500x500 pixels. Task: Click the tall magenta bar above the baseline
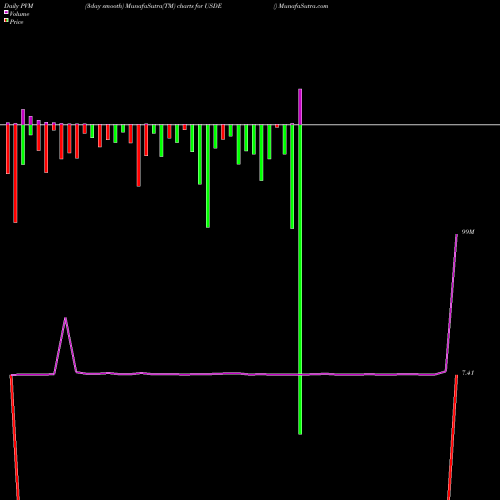pos(300,107)
